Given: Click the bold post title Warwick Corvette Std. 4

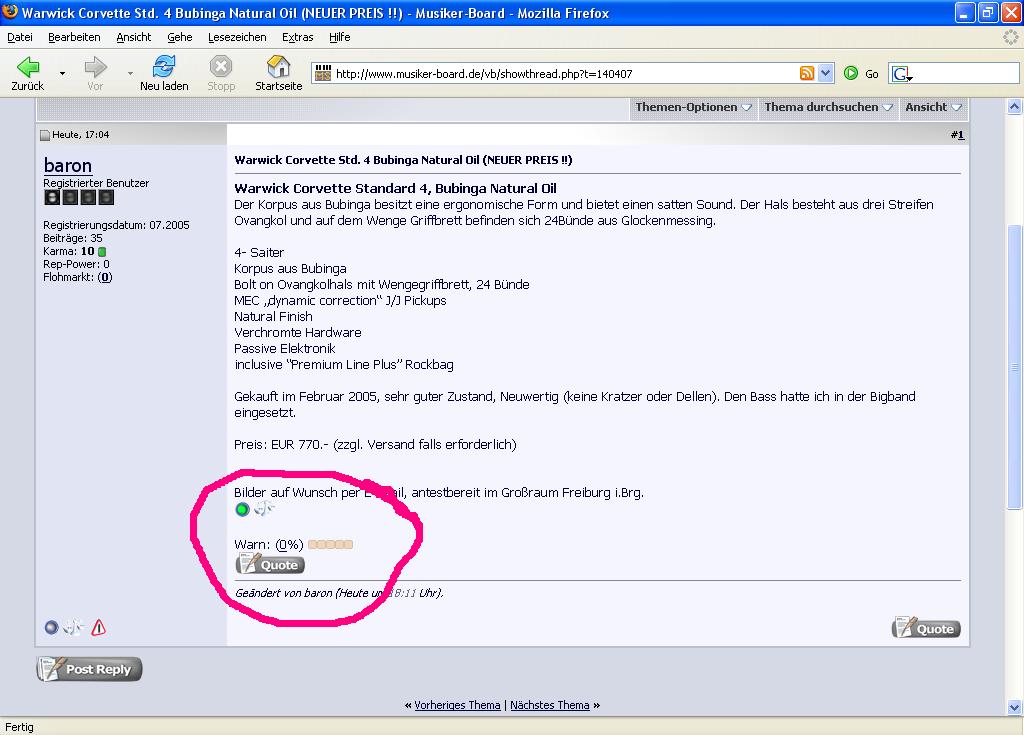Looking at the screenshot, I should (403, 160).
